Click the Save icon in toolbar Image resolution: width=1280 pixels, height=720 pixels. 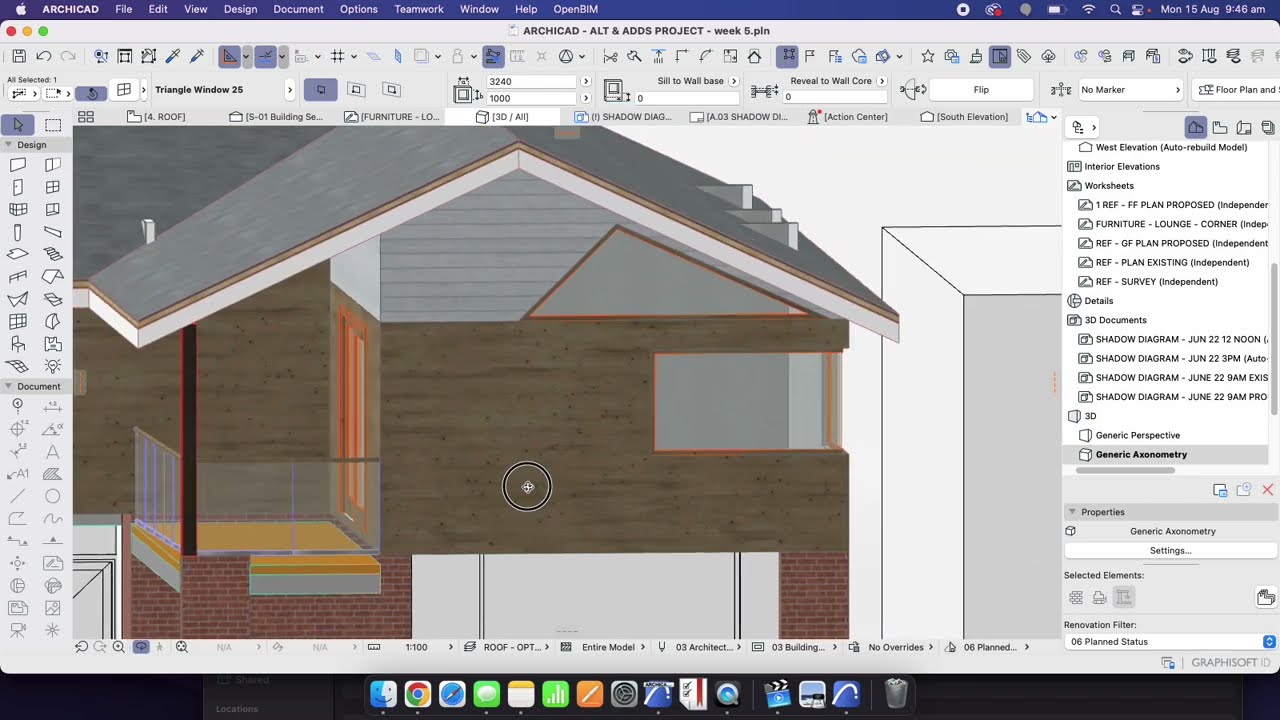[20, 56]
